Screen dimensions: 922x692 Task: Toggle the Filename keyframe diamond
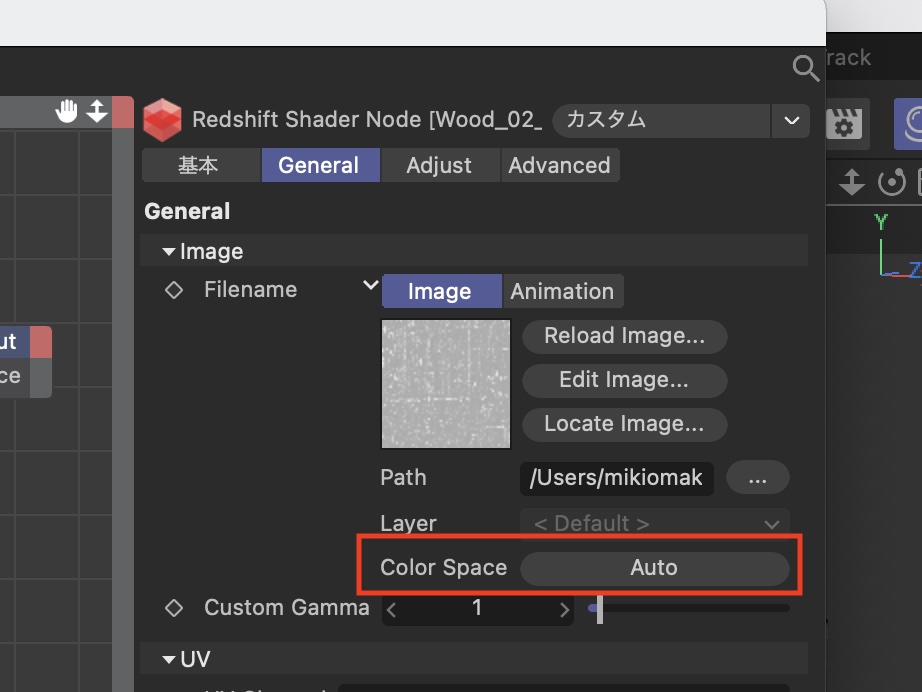click(174, 290)
